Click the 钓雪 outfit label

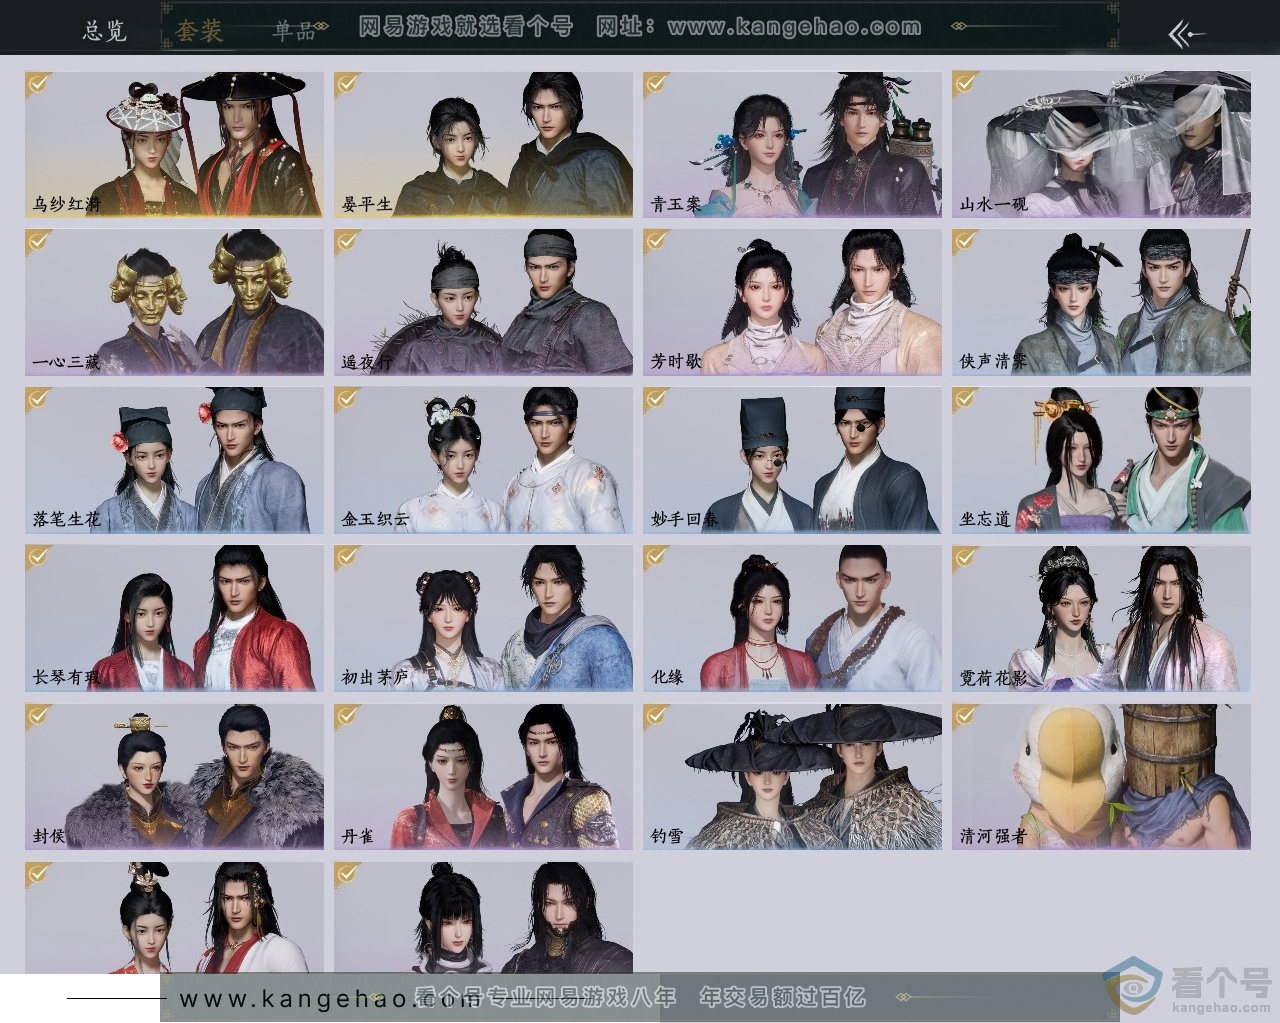(x=667, y=835)
